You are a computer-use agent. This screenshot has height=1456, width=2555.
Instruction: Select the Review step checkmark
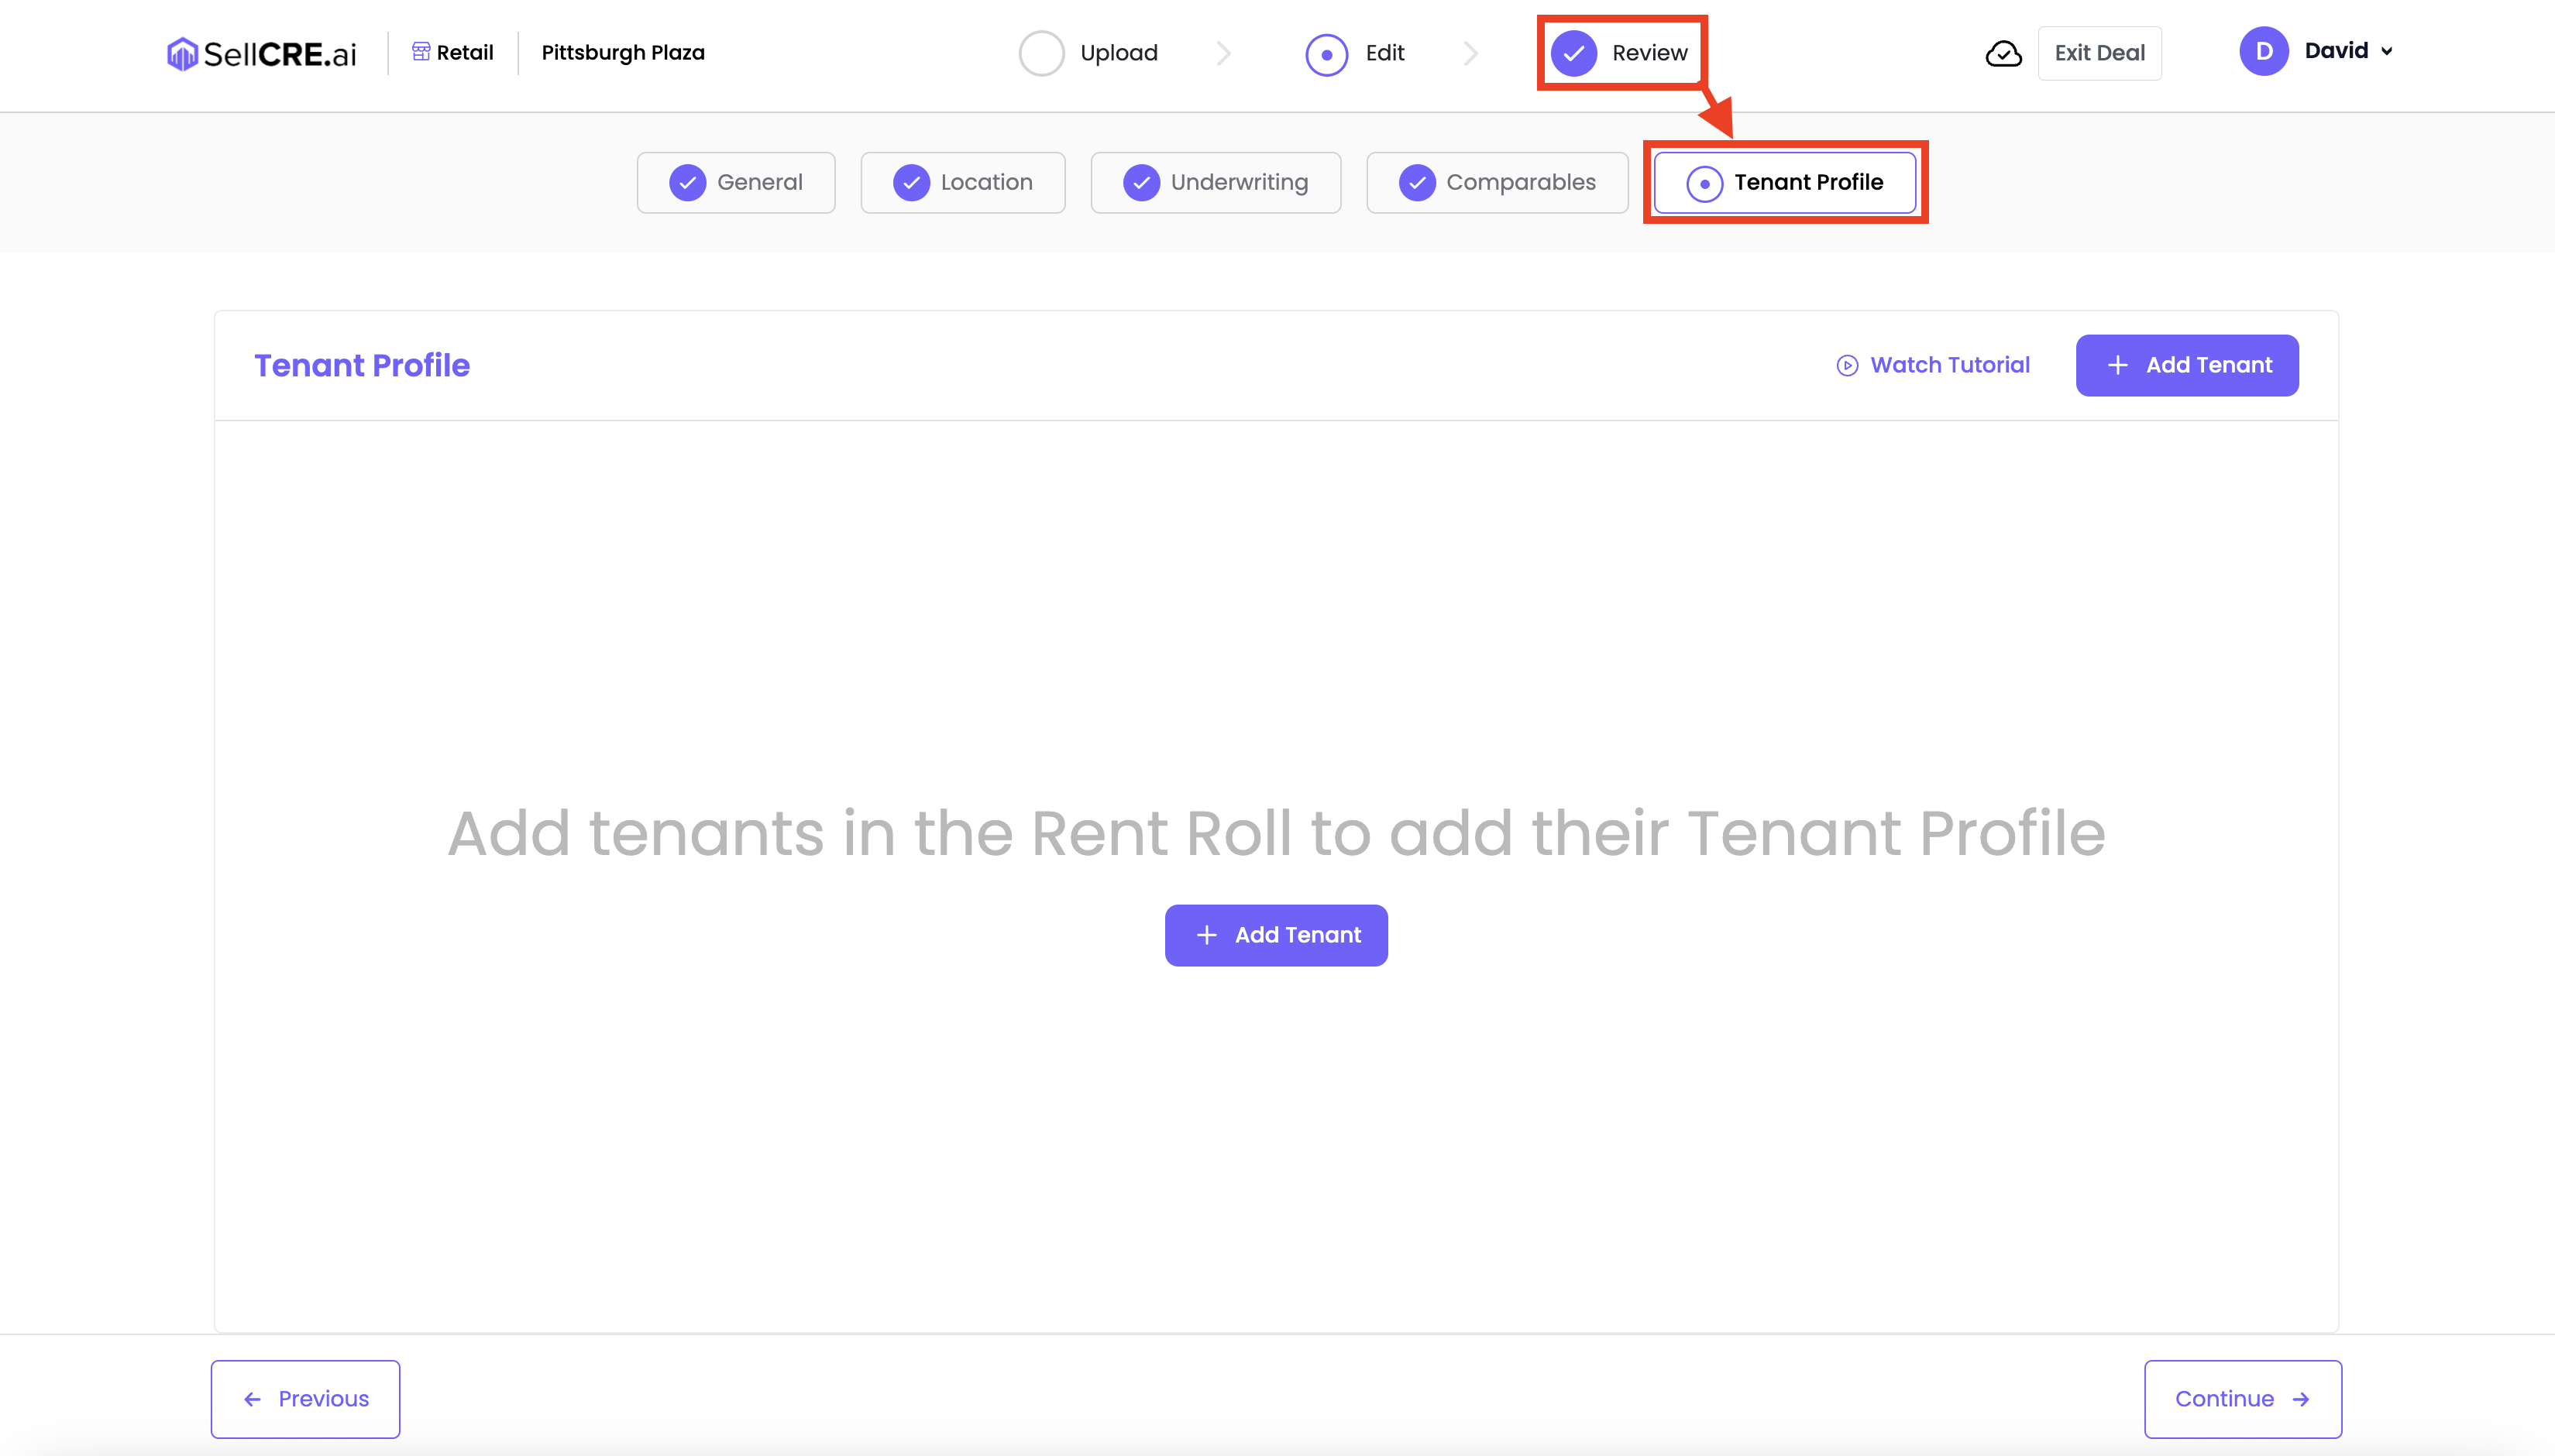[1573, 53]
